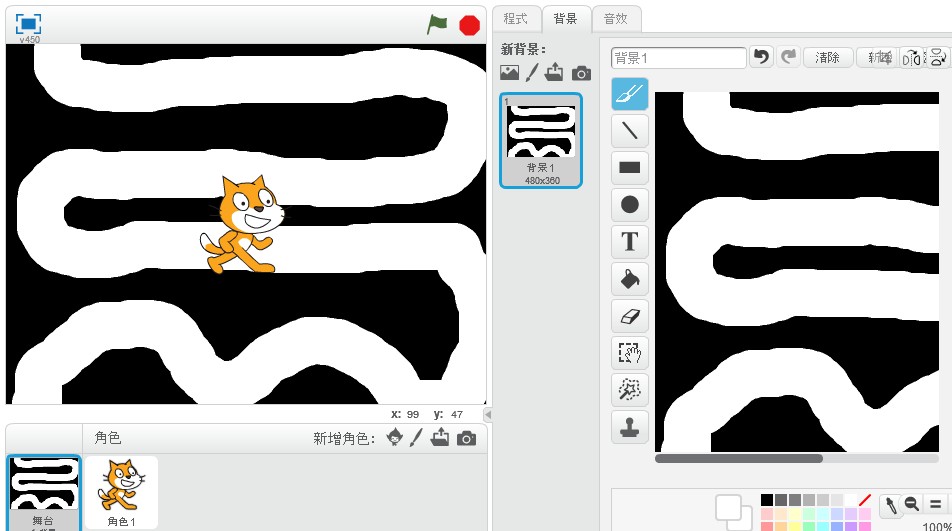
Task: Flip the backdrop up-down
Action: tap(937, 58)
